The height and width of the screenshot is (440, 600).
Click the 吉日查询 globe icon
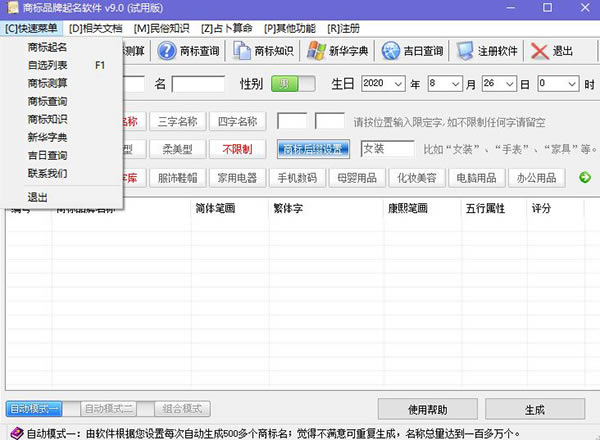[x=392, y=51]
